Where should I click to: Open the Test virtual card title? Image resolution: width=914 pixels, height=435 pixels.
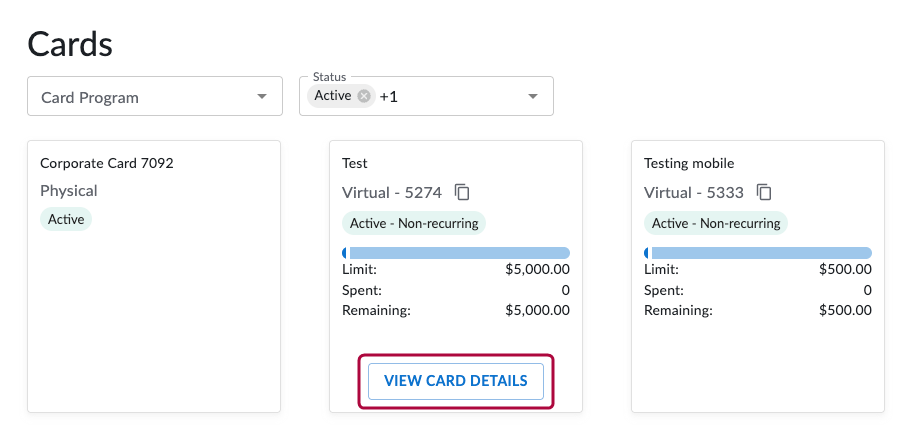(x=355, y=163)
